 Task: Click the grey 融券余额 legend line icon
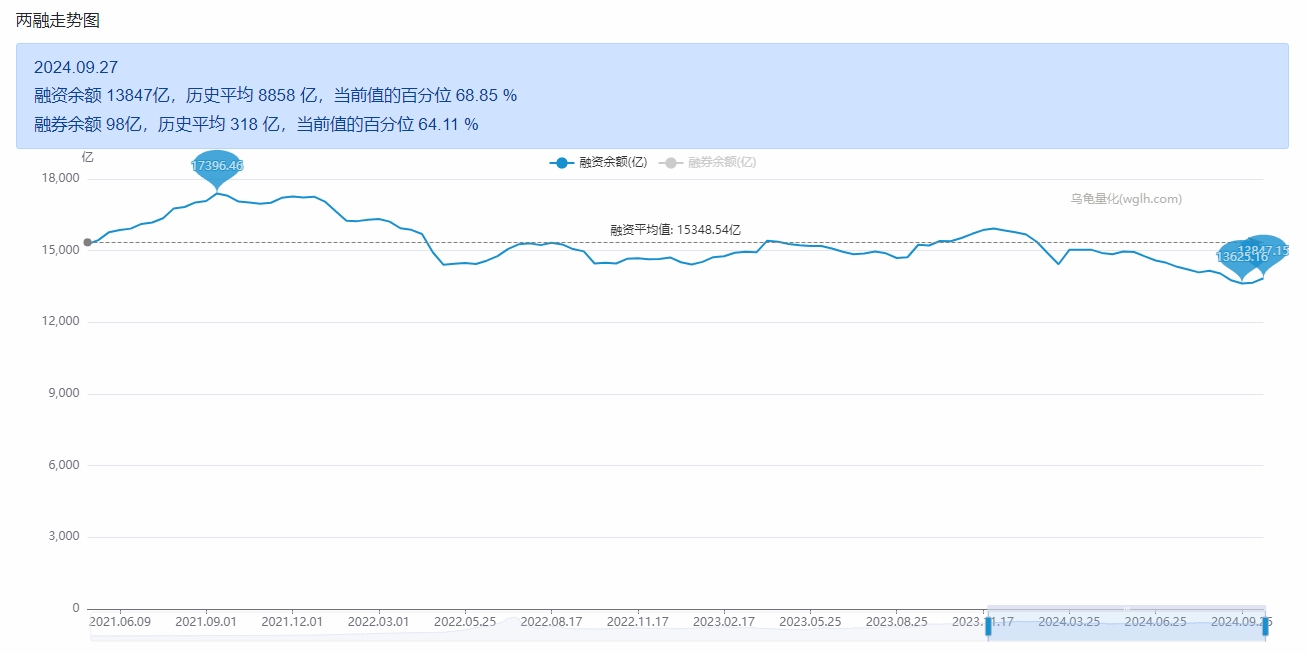pyautogui.click(x=670, y=162)
